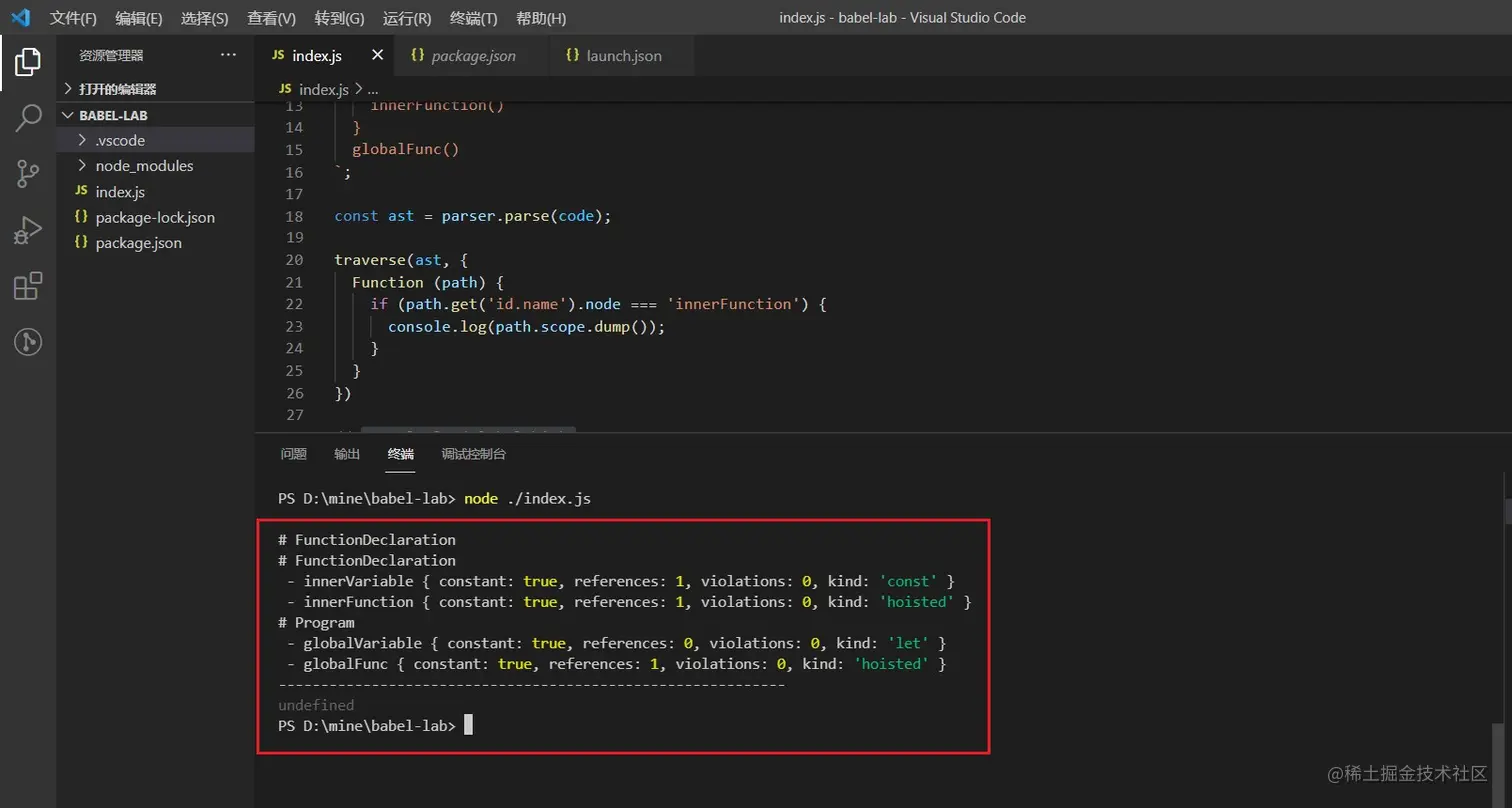Click the 'console.log(path.scope.dump());' line
Screen dimensions: 1512x808
tap(526, 326)
